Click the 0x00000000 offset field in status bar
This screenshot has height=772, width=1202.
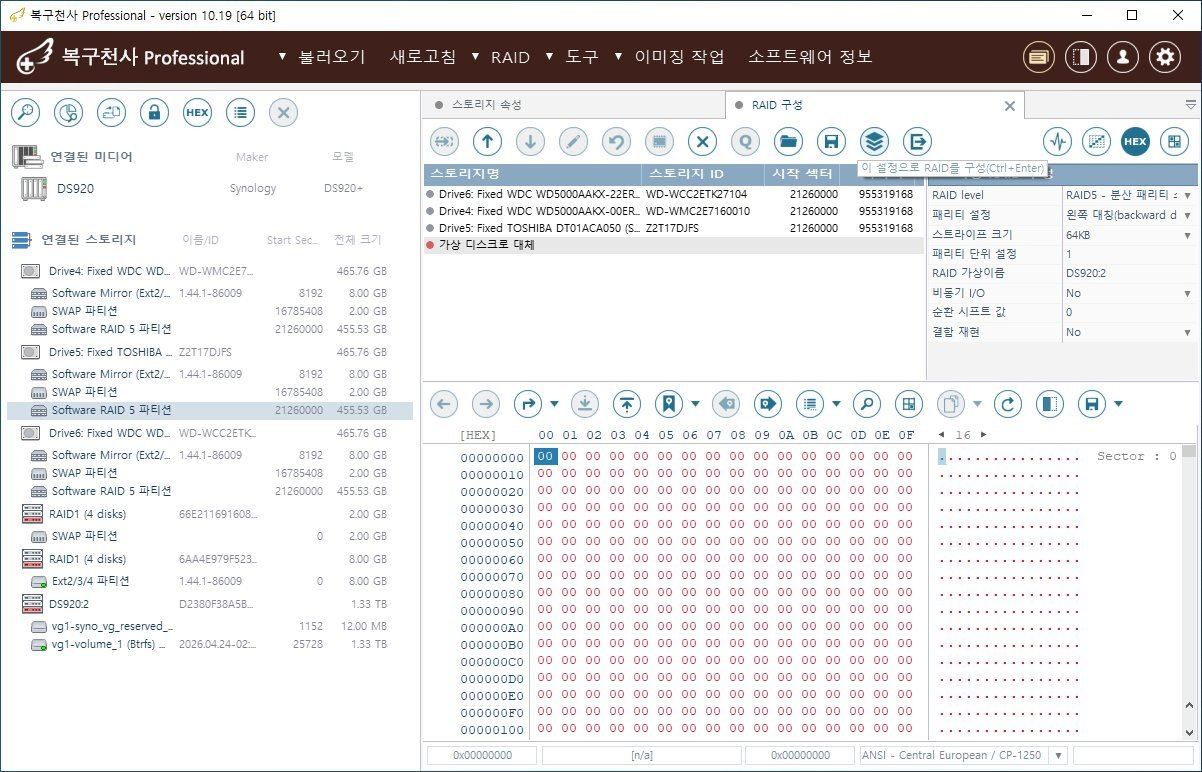coord(482,756)
